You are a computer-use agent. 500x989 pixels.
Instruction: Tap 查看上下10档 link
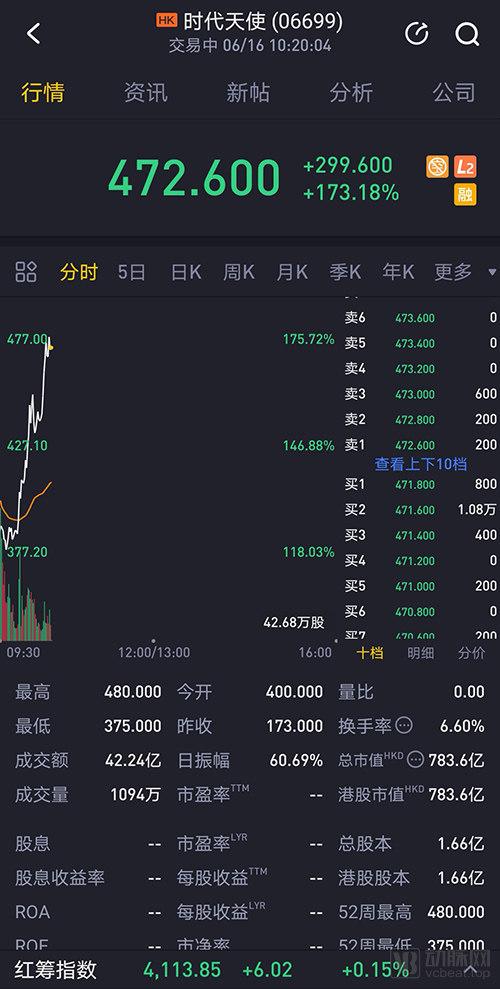421,465
